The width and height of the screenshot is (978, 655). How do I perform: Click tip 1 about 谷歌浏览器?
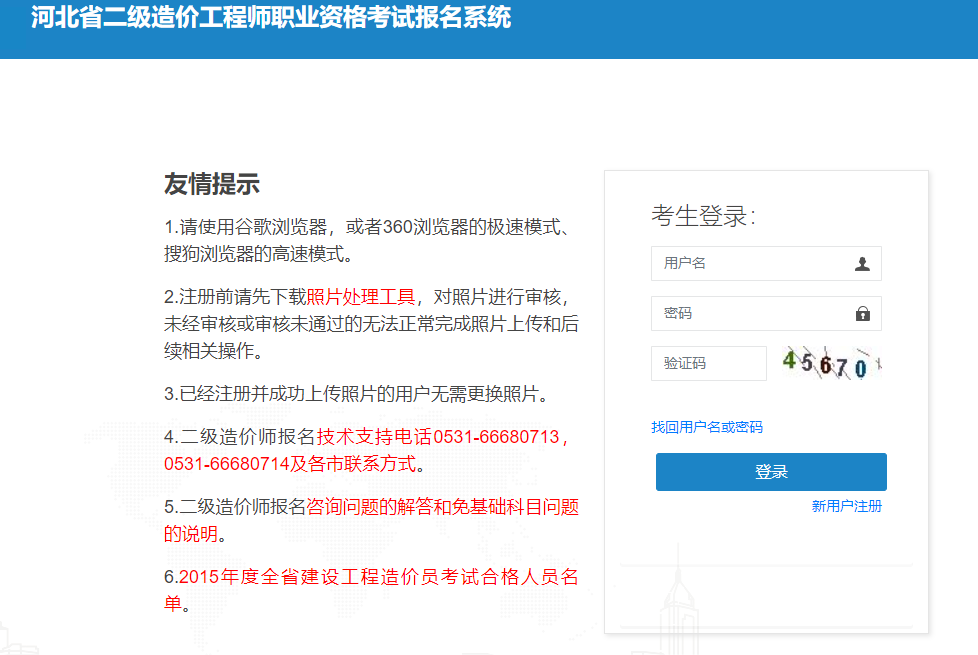coord(368,240)
